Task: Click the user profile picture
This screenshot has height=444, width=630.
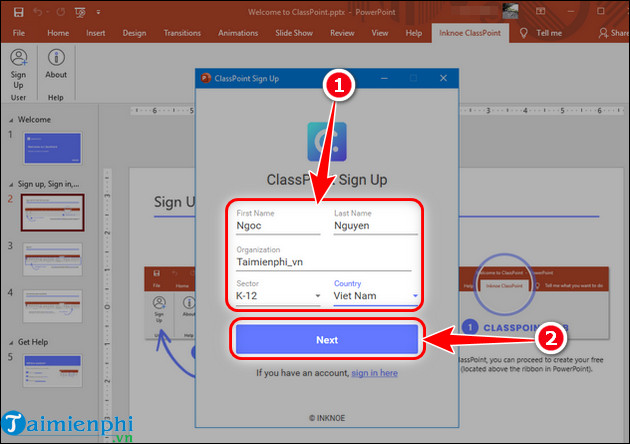Action: click(510, 11)
